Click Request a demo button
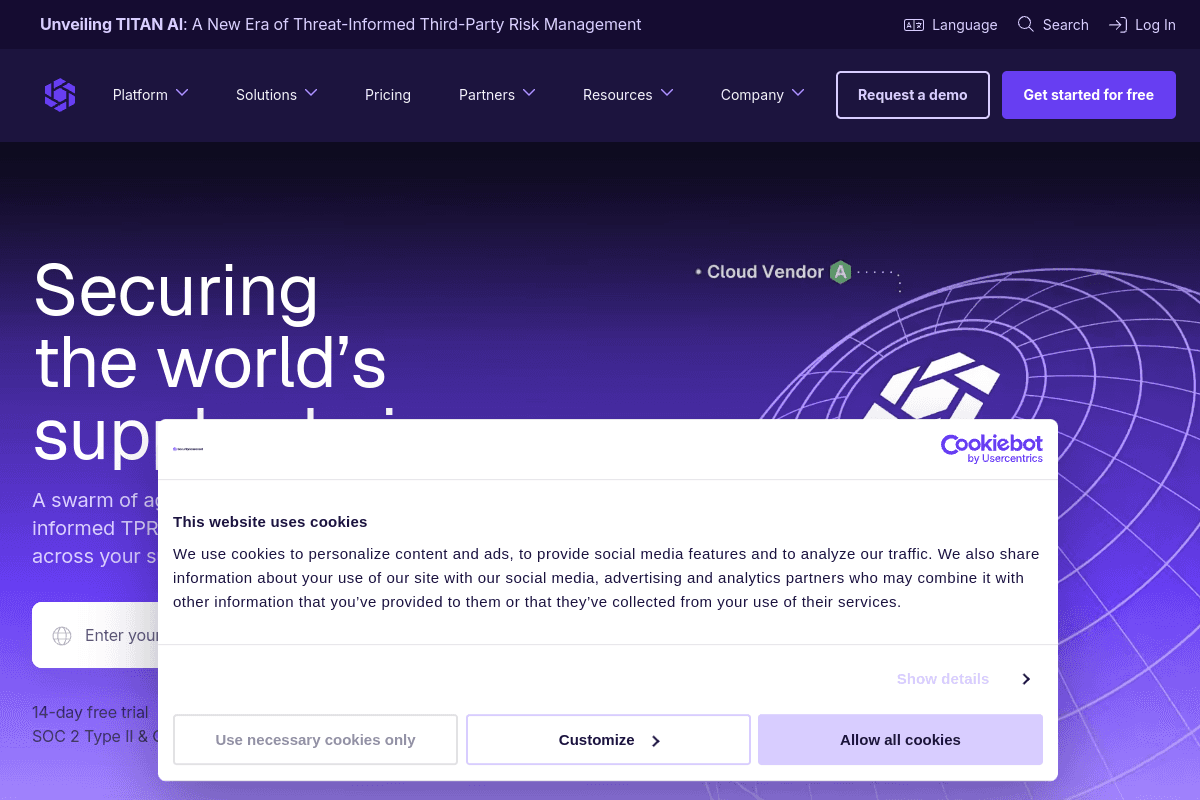Screen dimensions: 1200x800 coord(913,95)
